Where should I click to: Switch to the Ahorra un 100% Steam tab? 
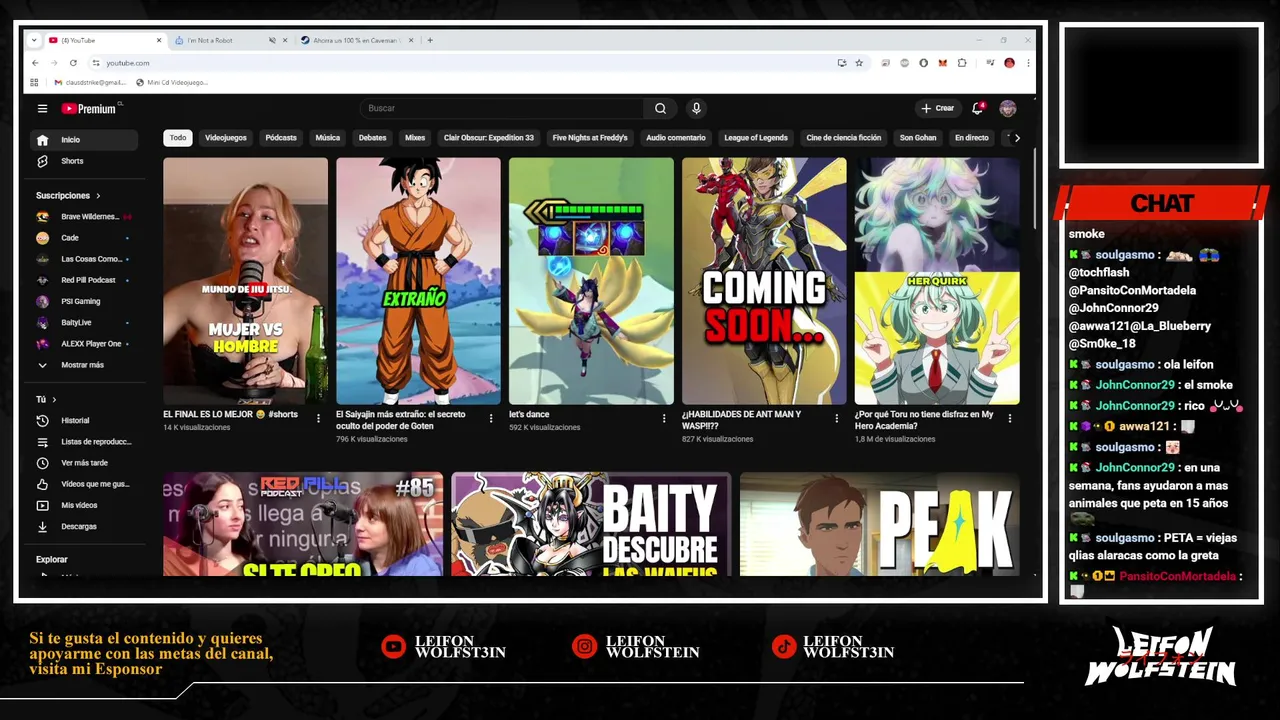coord(356,40)
